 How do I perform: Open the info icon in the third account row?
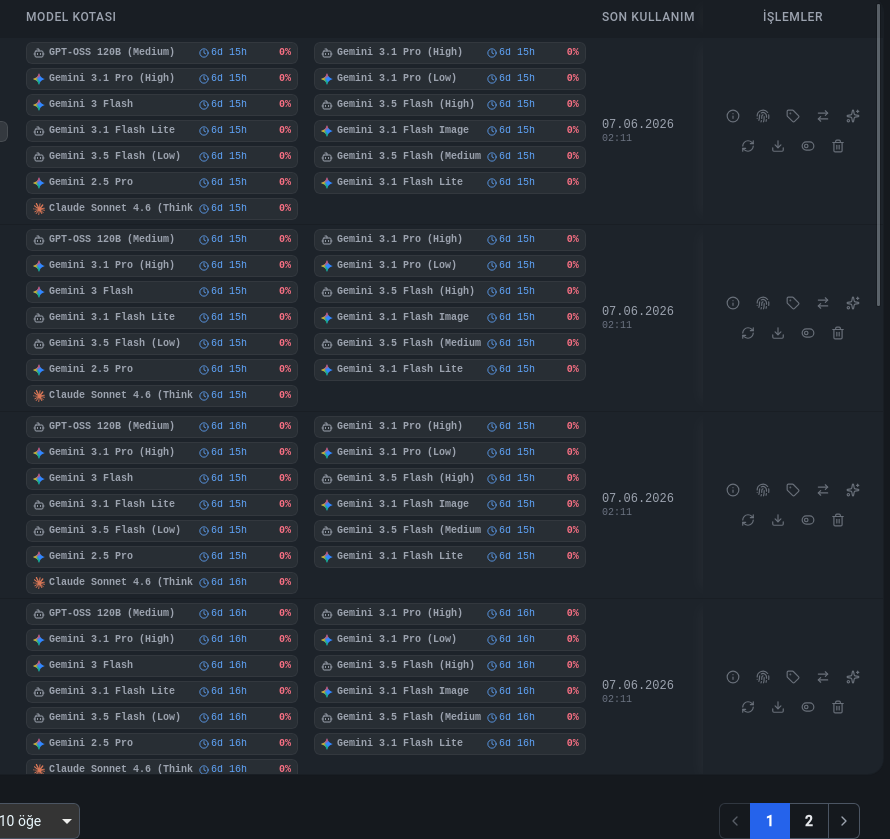point(733,490)
